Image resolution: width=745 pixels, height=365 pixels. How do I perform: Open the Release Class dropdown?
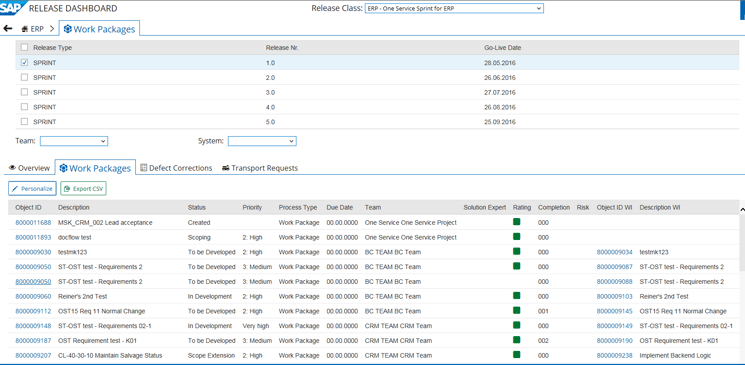tap(454, 9)
